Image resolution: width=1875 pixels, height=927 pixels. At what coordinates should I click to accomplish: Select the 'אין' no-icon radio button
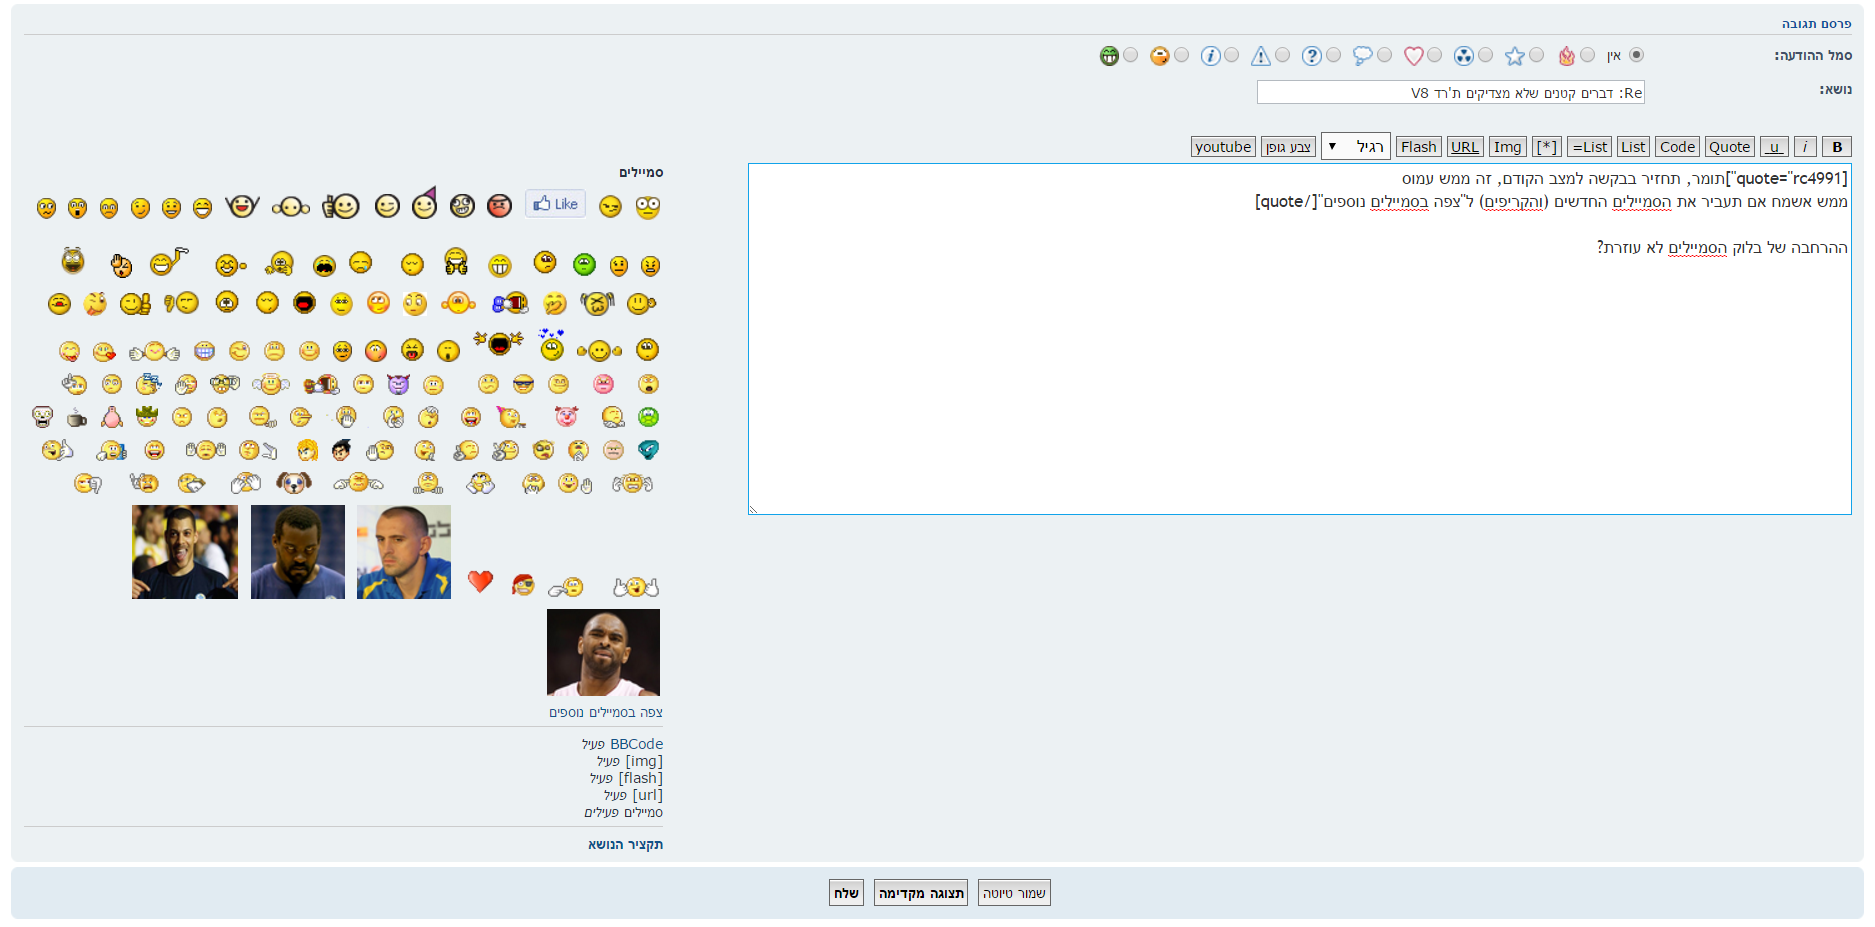(x=1636, y=55)
